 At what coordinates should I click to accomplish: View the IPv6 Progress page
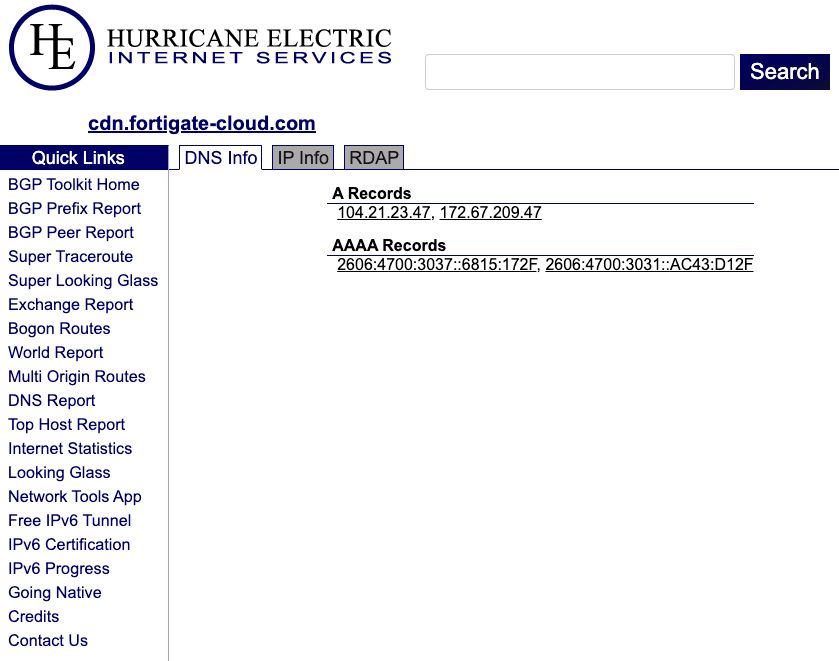[x=59, y=569]
